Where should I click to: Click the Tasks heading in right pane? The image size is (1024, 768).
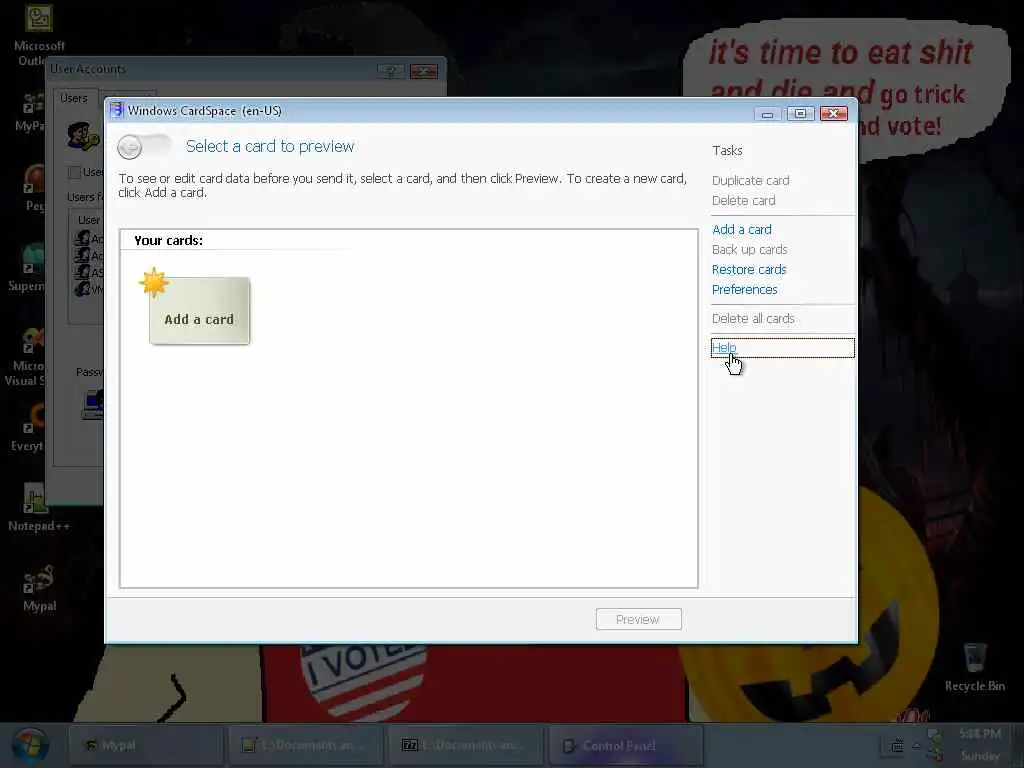pos(727,150)
